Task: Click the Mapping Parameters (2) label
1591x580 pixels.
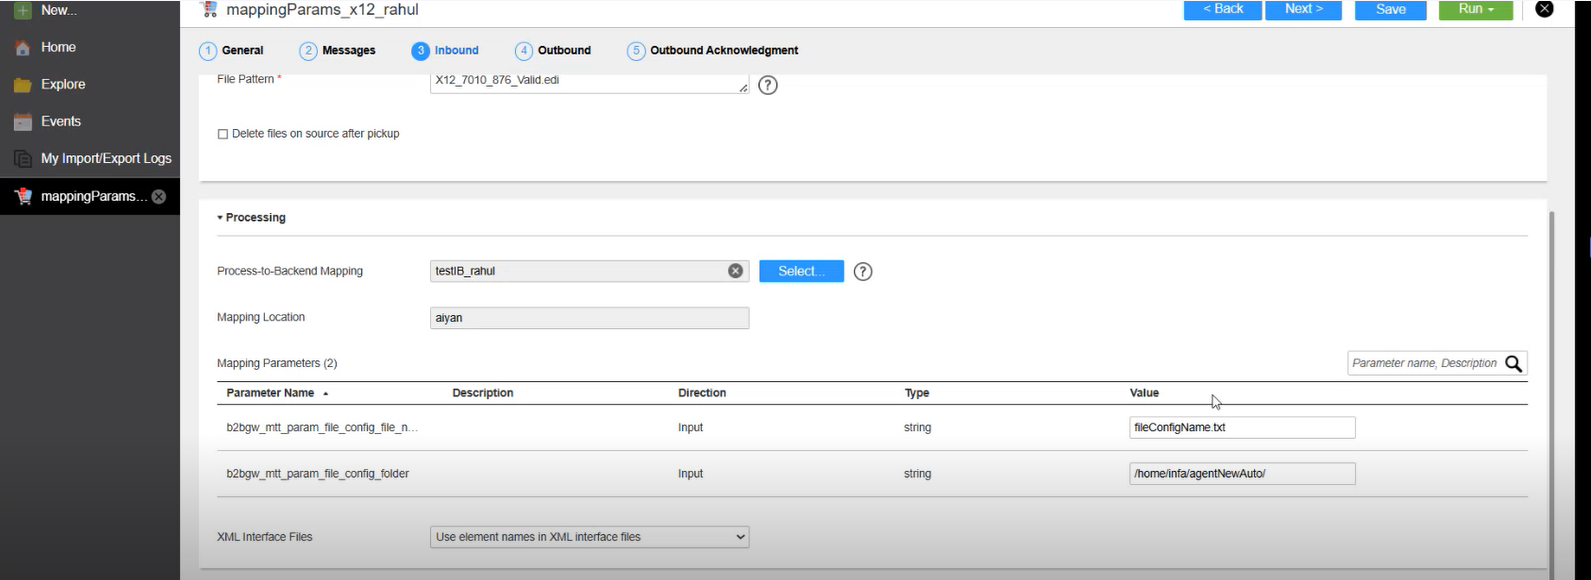Action: click(x=277, y=364)
